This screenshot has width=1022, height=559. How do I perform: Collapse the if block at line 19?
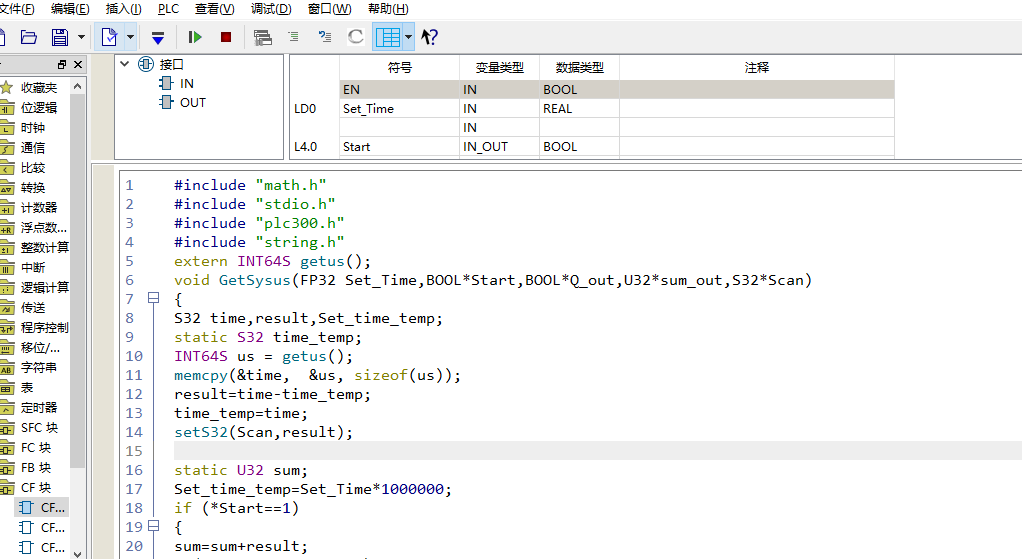click(x=153, y=526)
